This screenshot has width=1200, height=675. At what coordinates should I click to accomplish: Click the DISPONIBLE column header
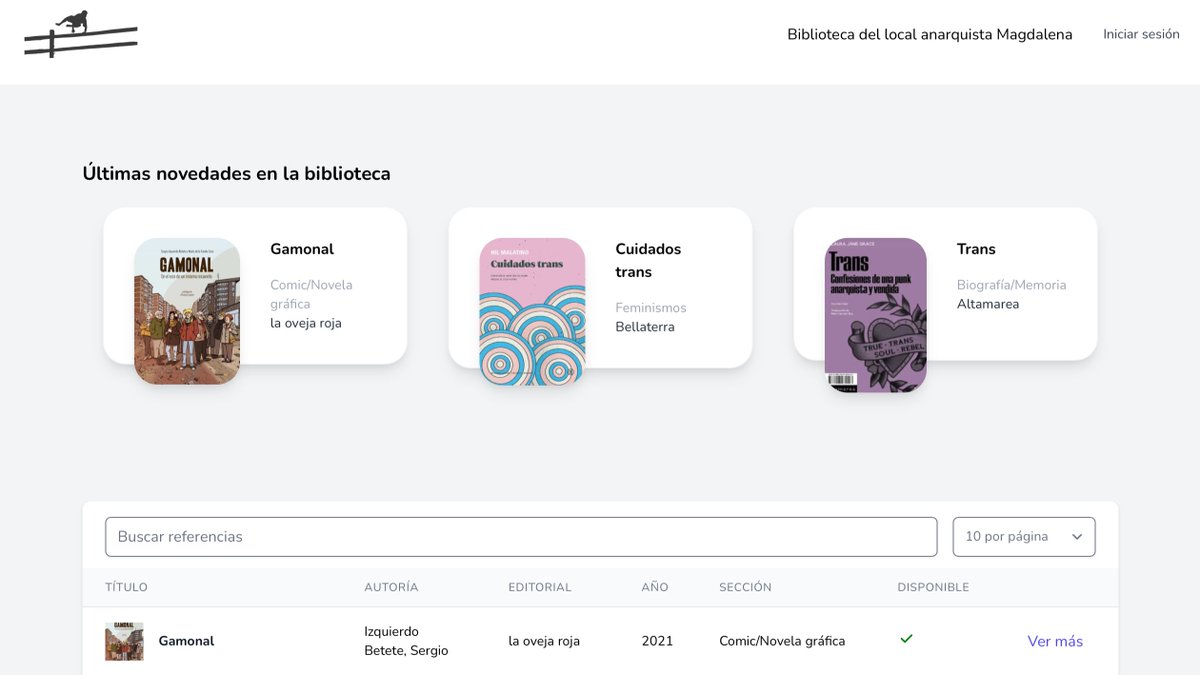coord(933,587)
